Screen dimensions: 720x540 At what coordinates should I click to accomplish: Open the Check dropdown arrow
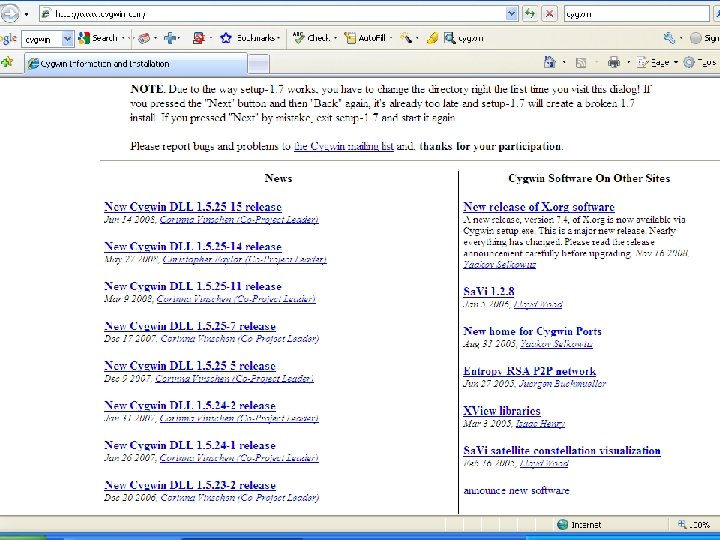[335, 38]
